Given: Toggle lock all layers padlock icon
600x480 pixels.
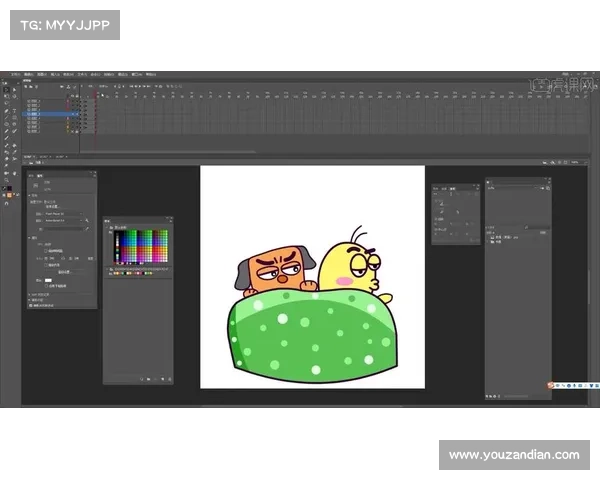Looking at the screenshot, I should coord(77,96).
